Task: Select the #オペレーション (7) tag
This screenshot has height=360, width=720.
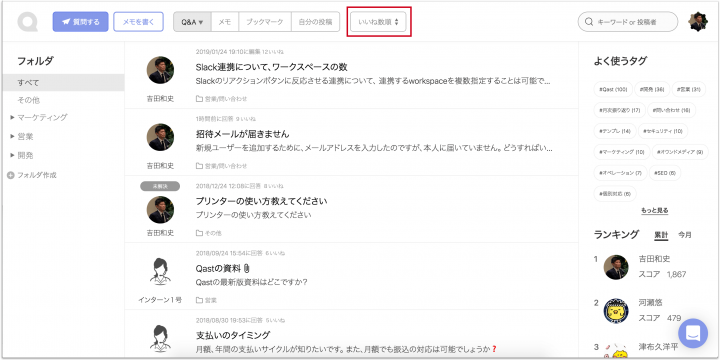Action: click(620, 173)
